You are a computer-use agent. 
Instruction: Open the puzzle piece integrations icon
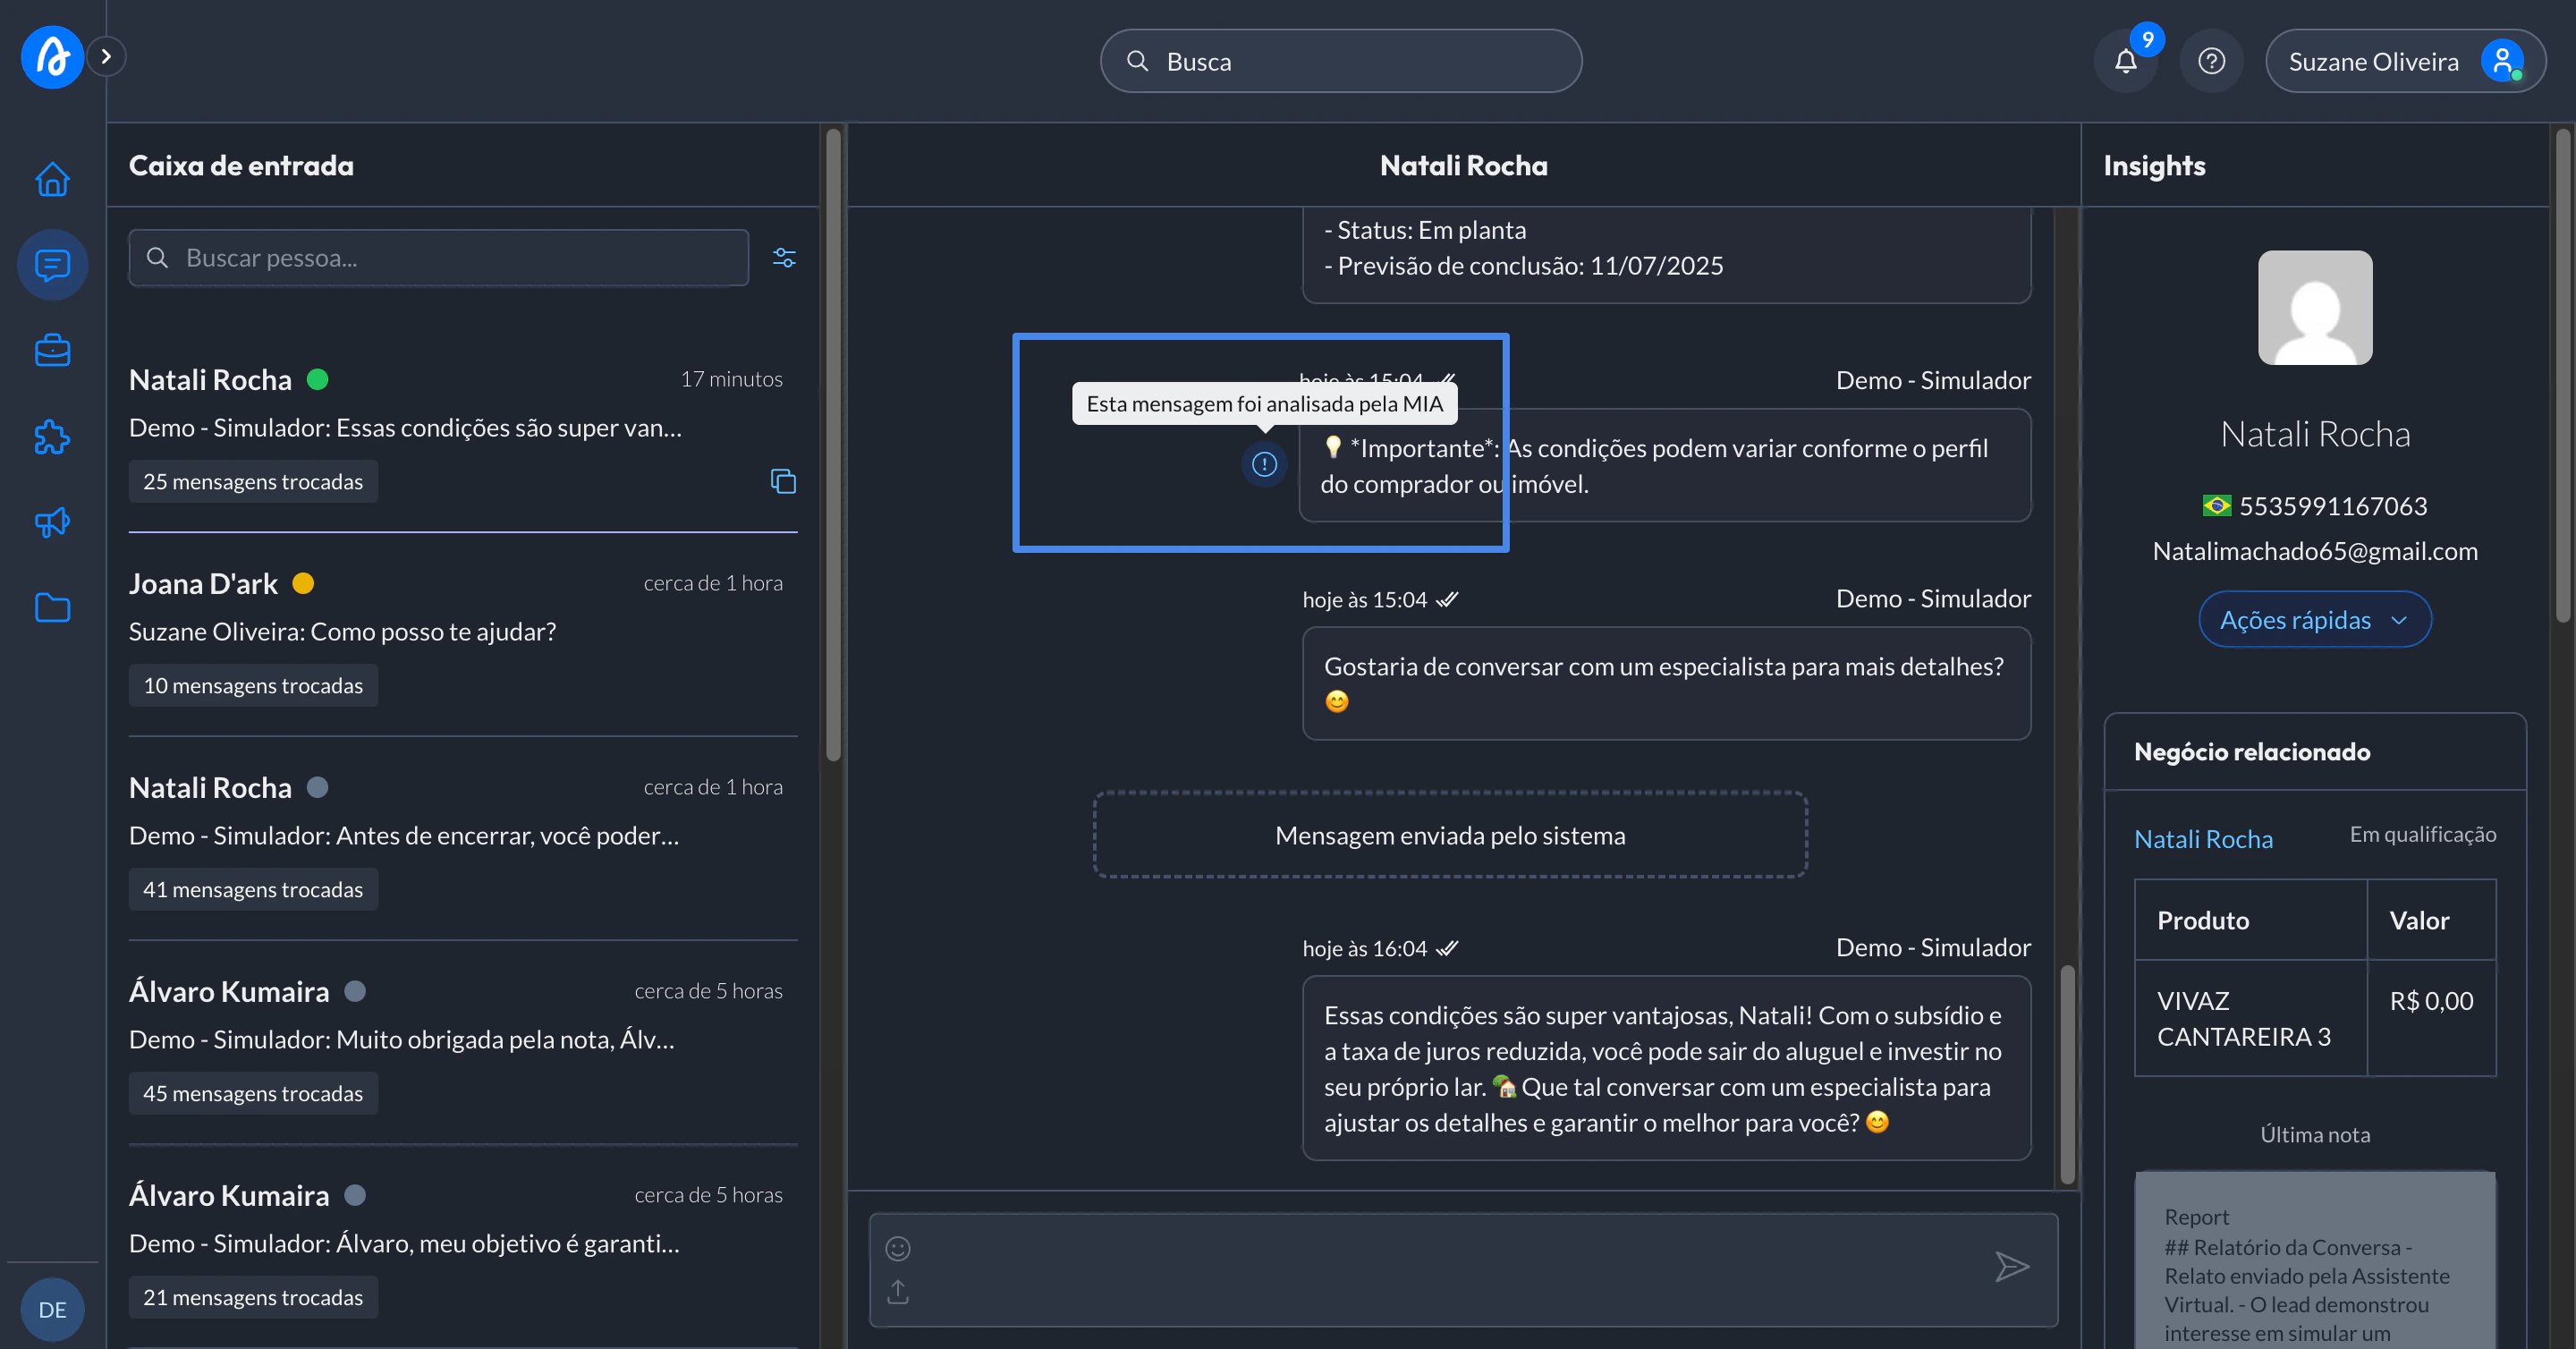click(52, 437)
